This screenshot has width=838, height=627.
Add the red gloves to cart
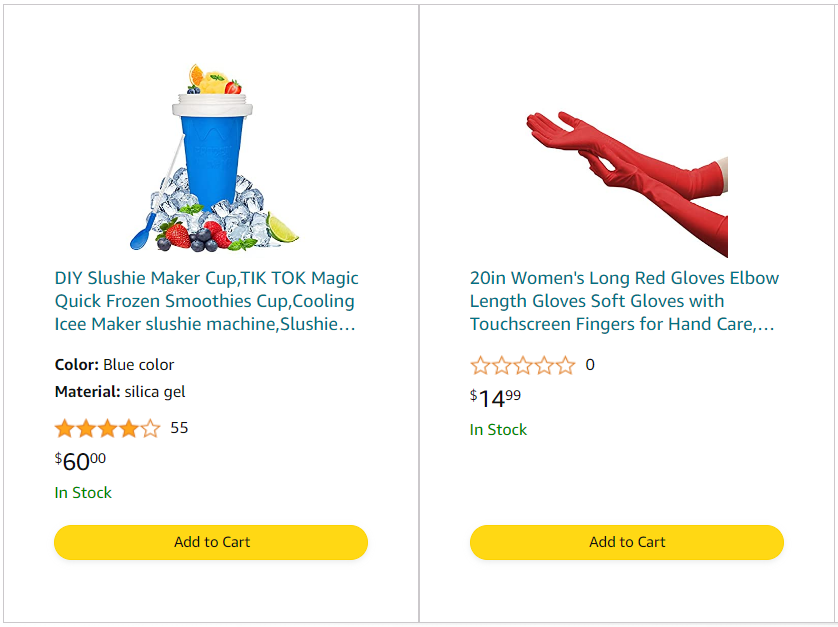(627, 542)
